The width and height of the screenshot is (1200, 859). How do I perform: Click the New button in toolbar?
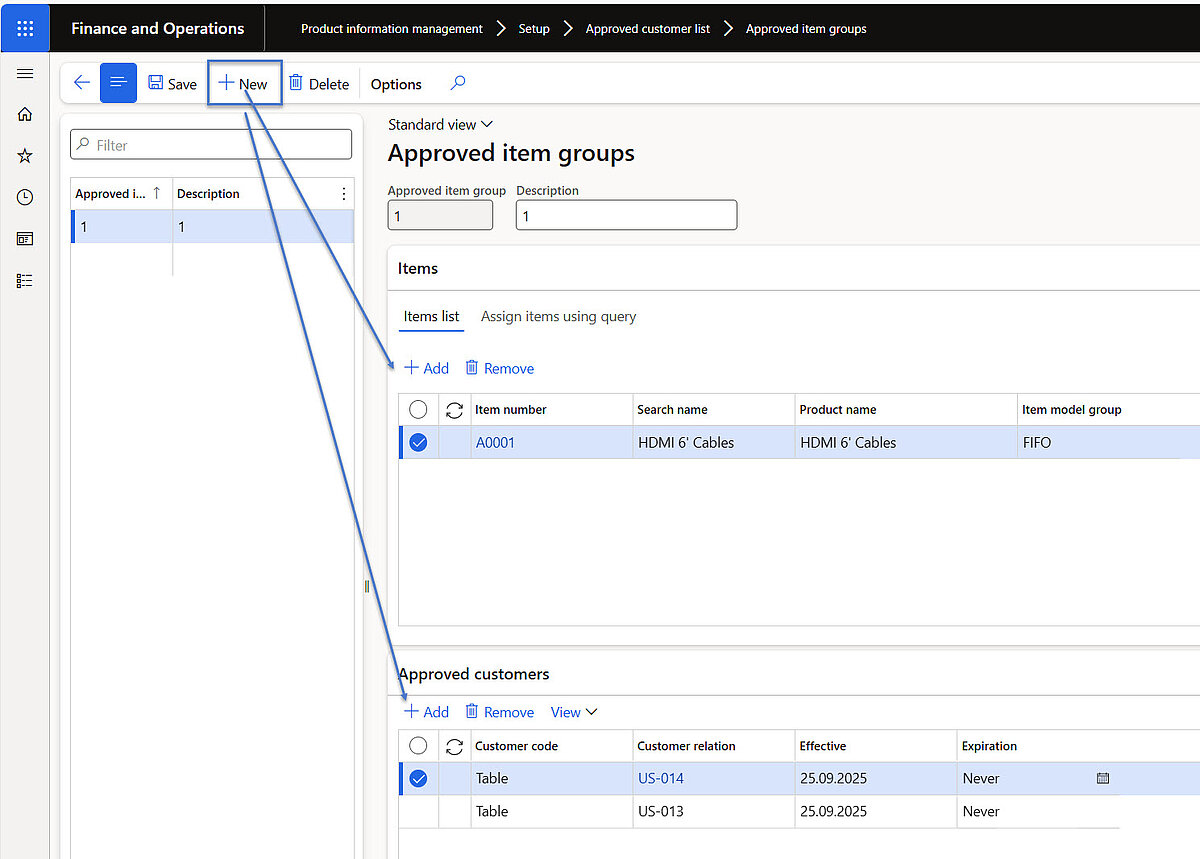tap(244, 84)
